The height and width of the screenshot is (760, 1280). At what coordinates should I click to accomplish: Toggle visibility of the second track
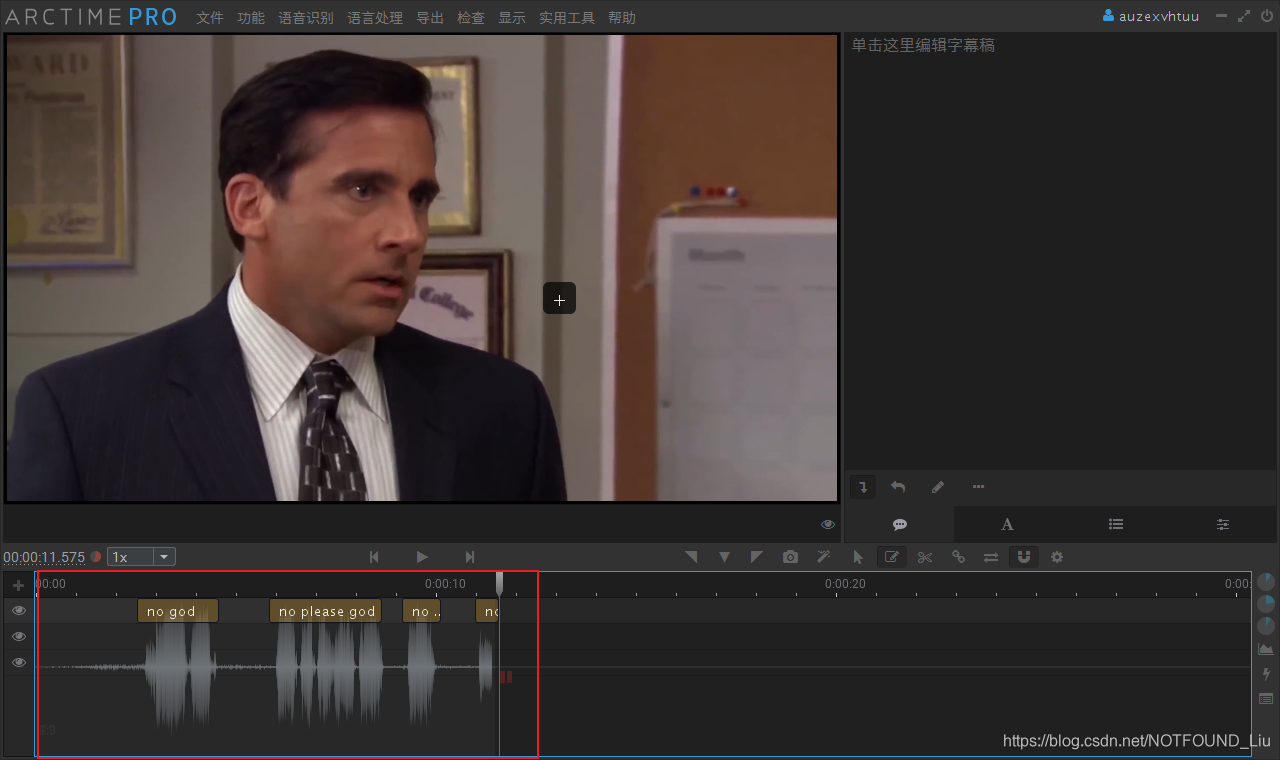click(19, 636)
